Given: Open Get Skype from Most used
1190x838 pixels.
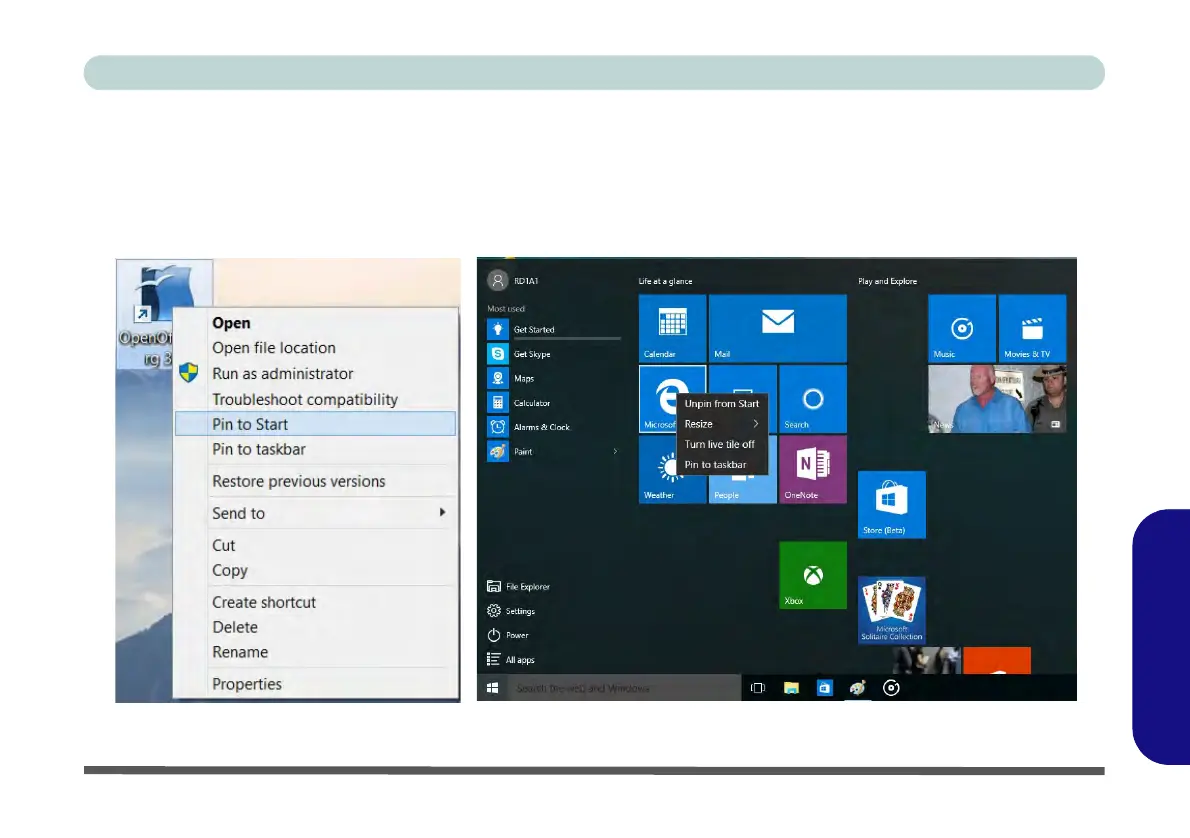Looking at the screenshot, I should pyautogui.click(x=554, y=354).
